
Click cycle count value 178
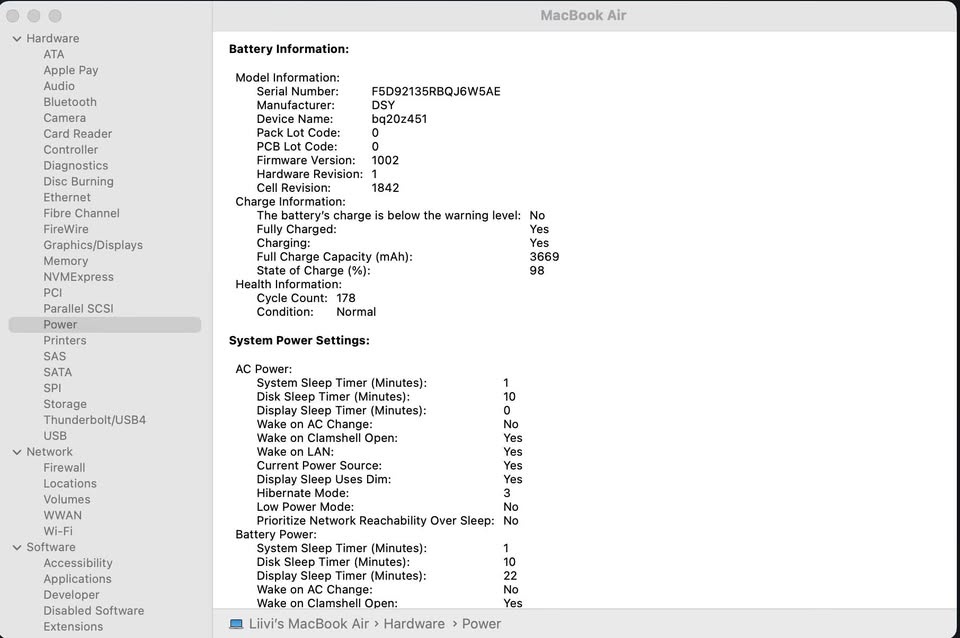(x=346, y=299)
